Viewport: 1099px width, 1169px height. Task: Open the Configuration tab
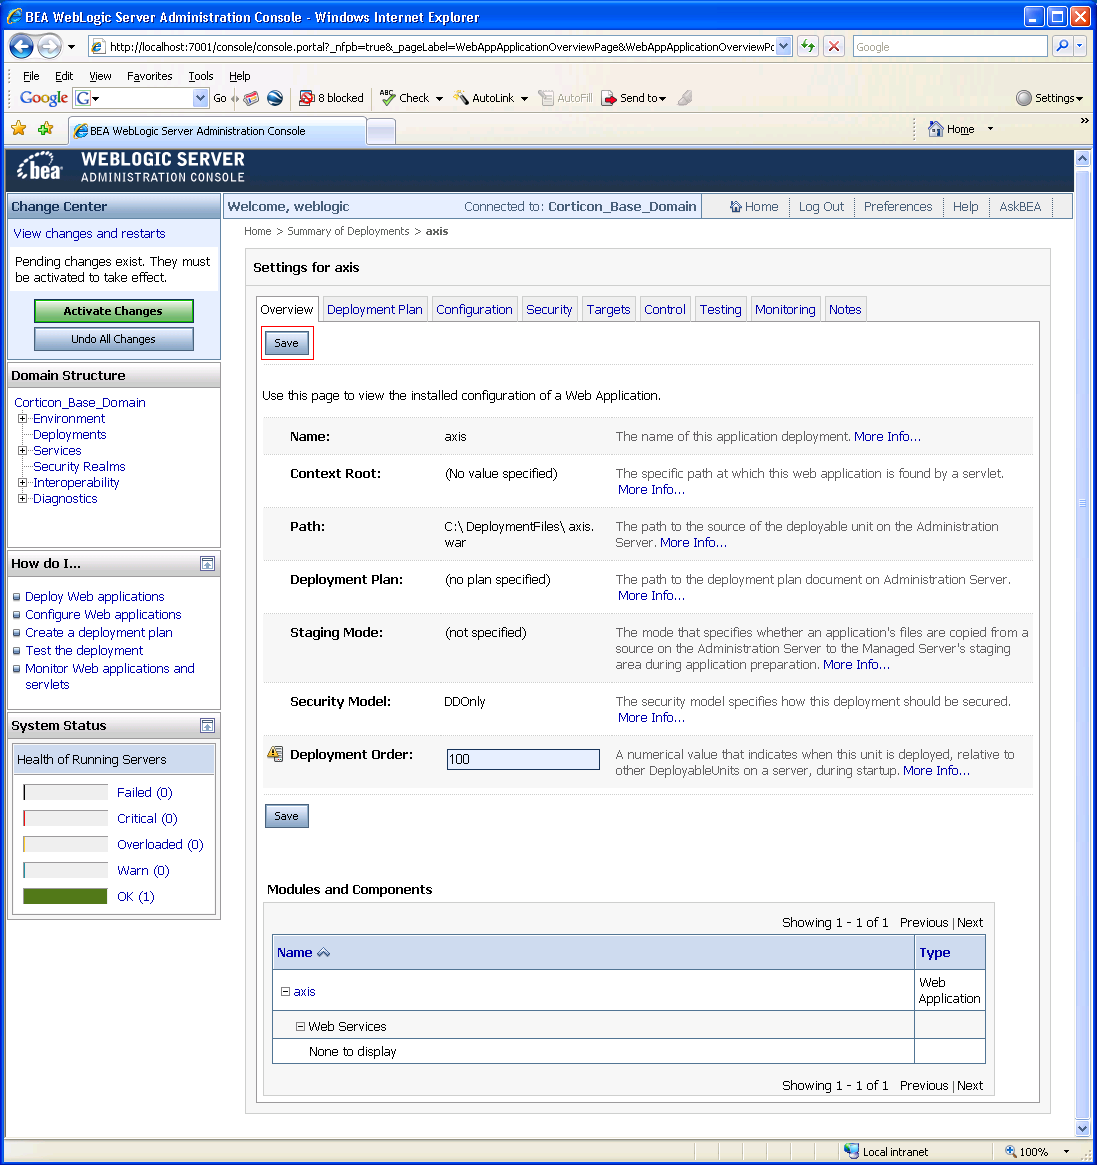[474, 310]
